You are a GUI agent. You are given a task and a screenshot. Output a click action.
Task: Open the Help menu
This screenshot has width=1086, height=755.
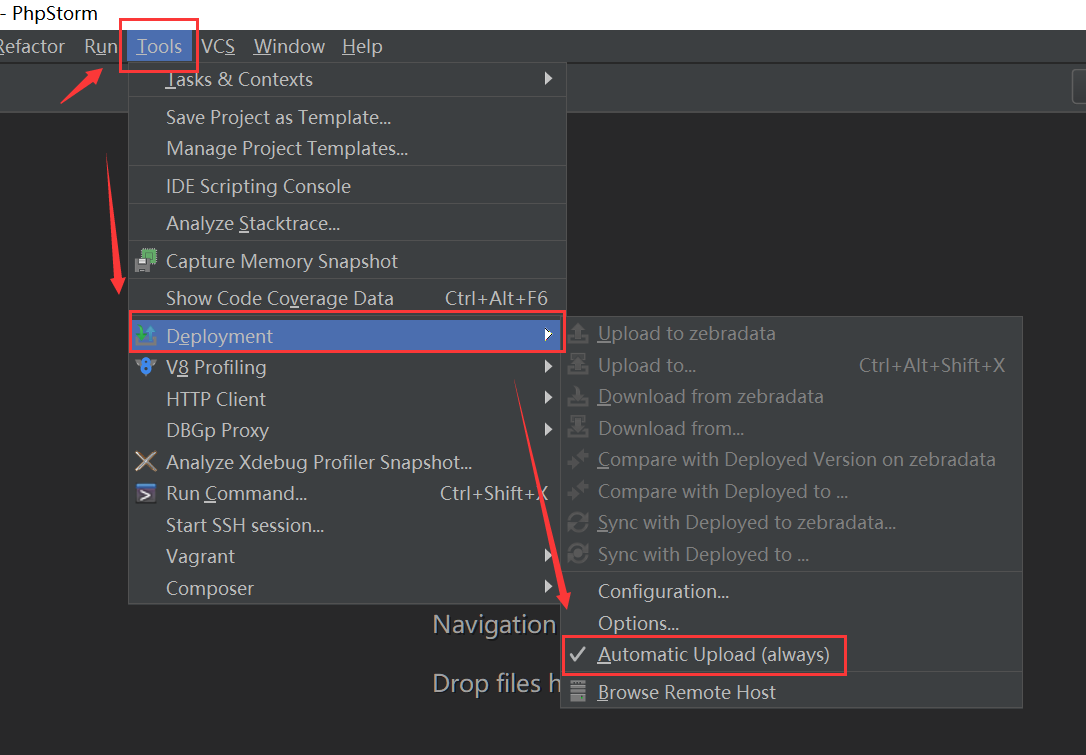point(362,47)
